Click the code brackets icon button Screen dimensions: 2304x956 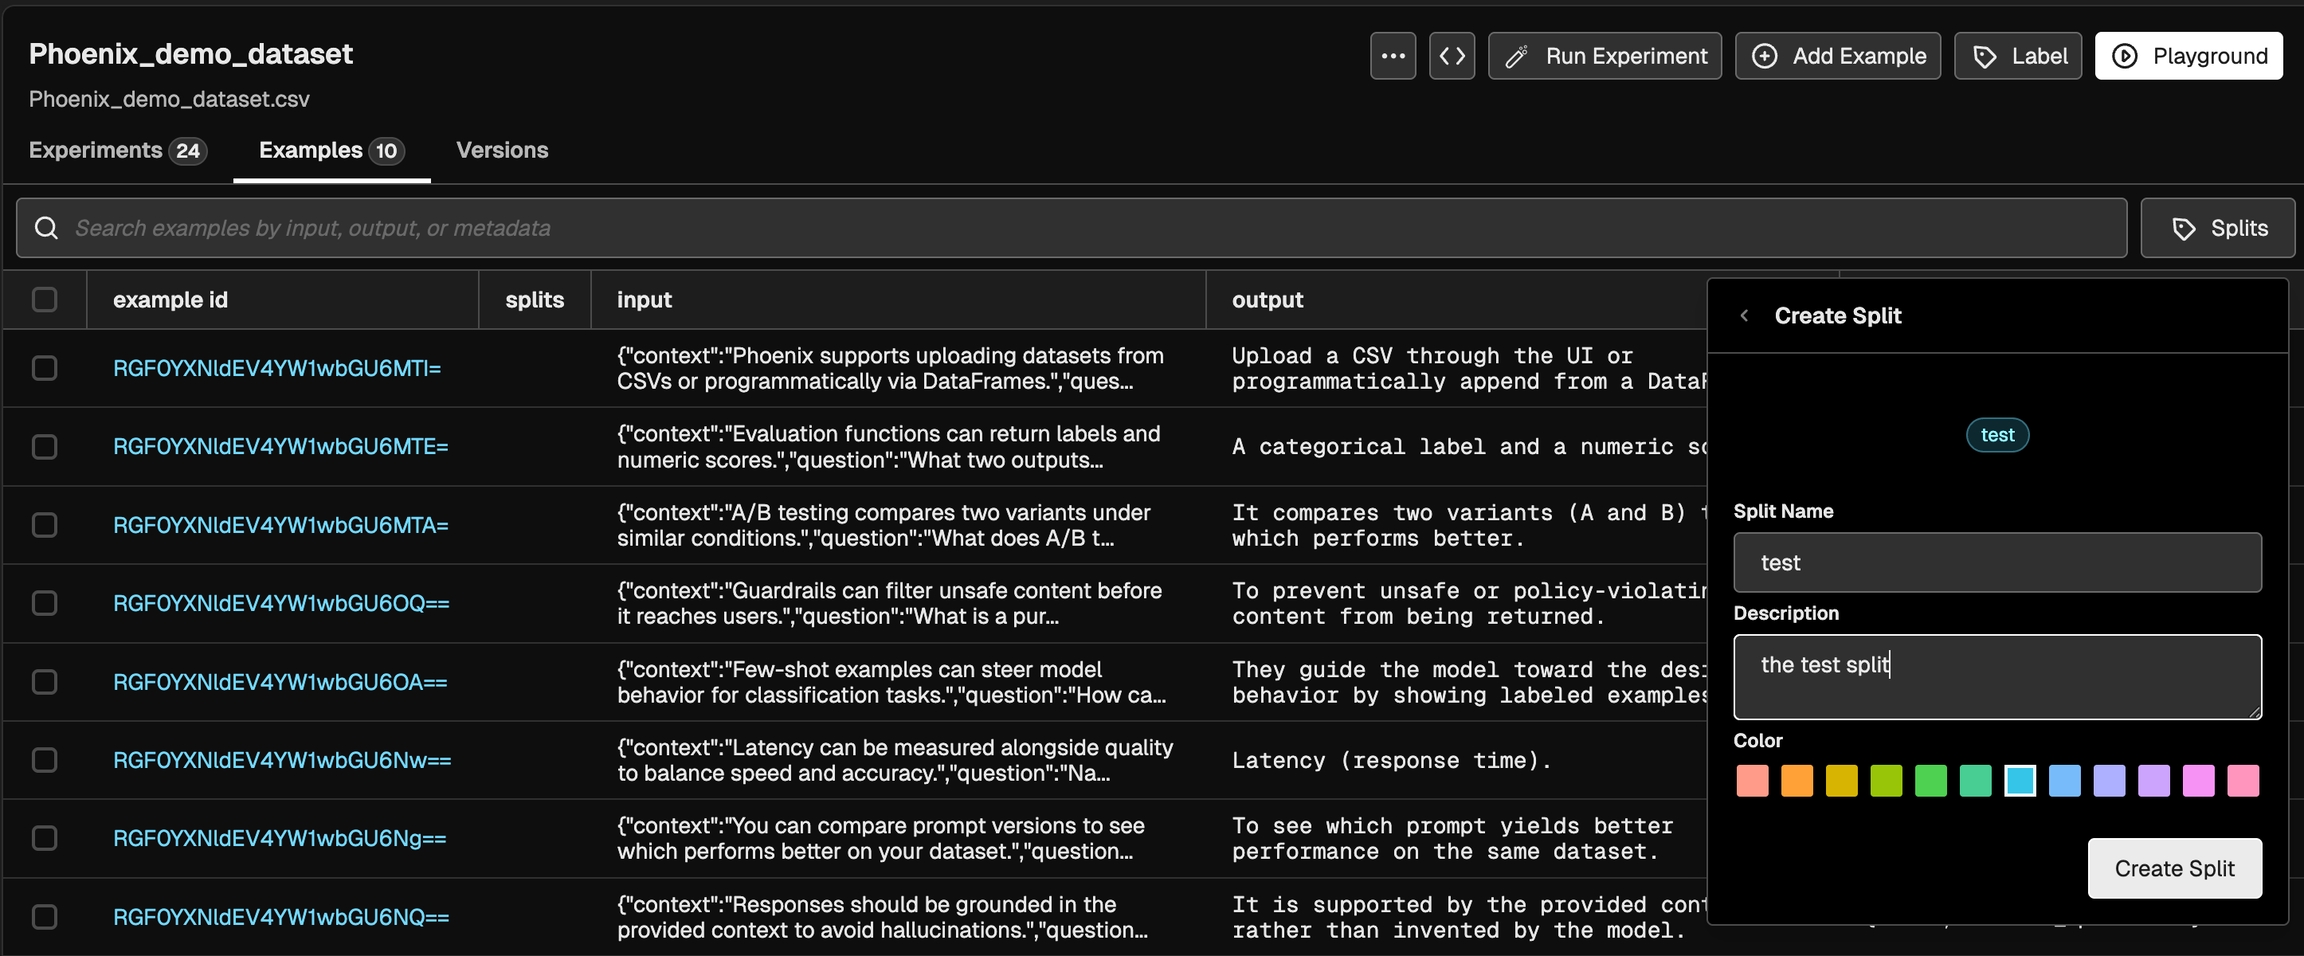(x=1452, y=56)
